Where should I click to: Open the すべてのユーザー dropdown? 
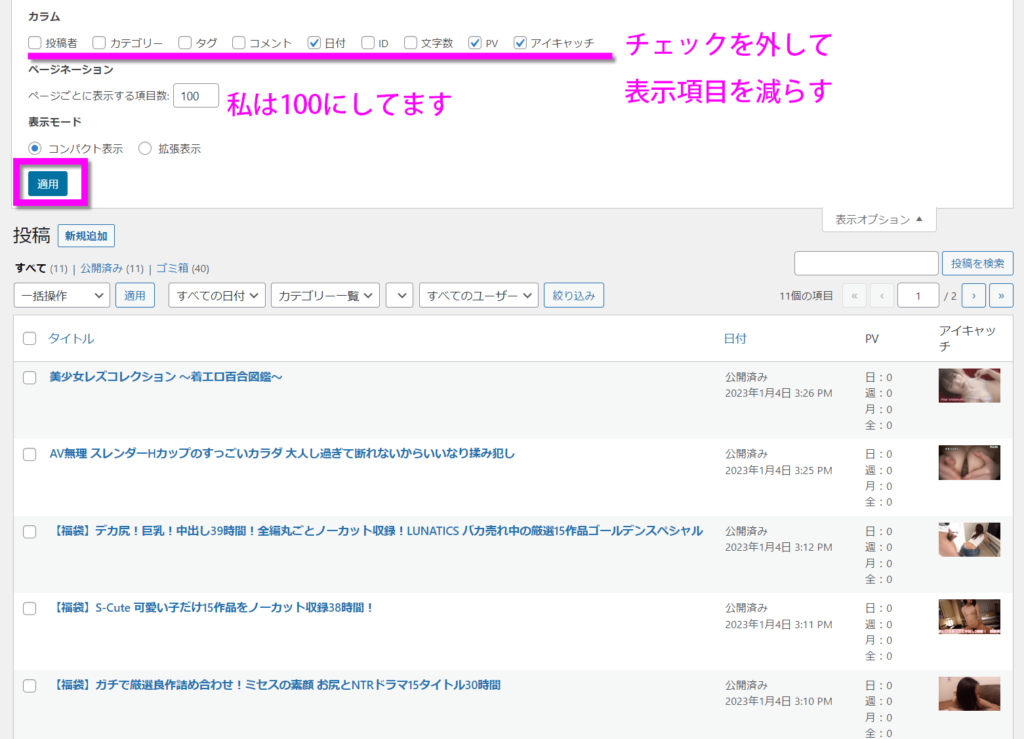point(479,295)
